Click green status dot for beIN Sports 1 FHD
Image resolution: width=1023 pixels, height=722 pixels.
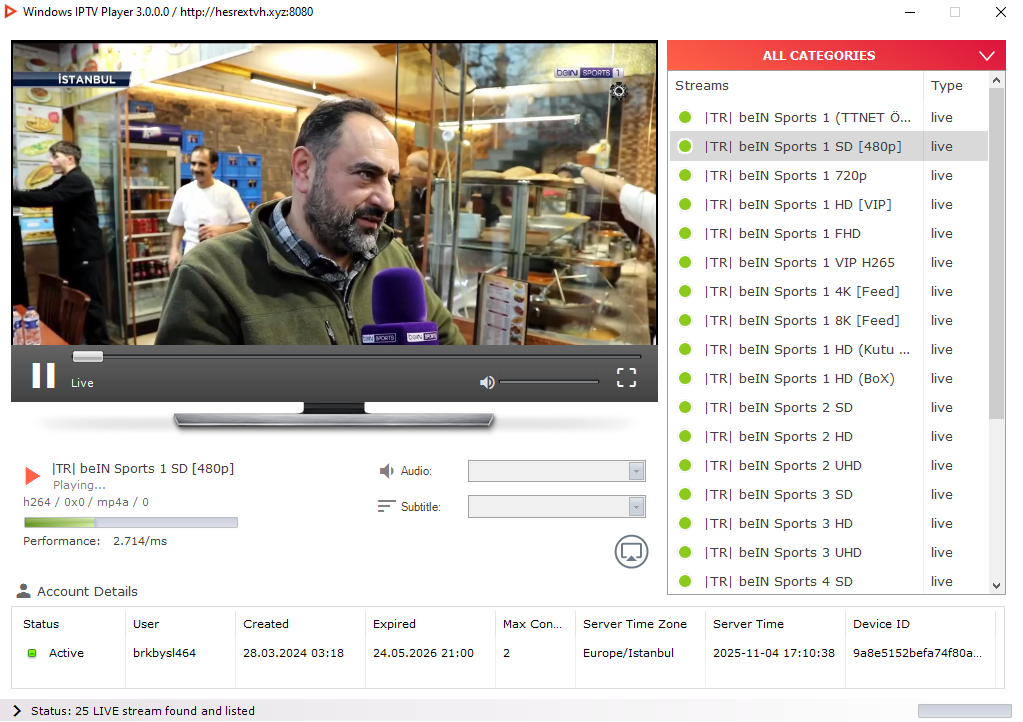coord(685,233)
